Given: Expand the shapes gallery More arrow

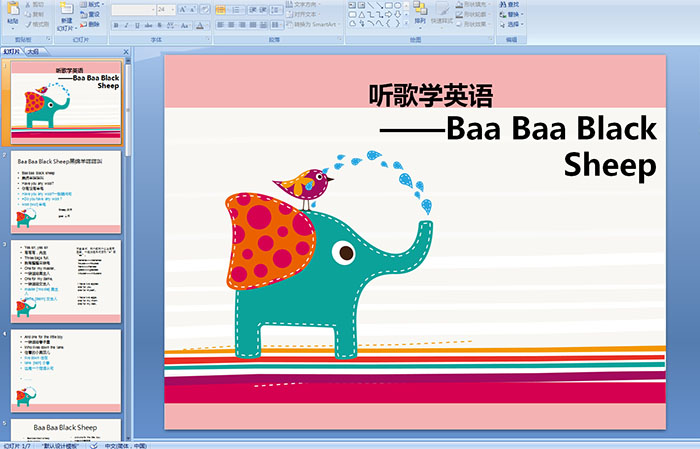Looking at the screenshot, I should 406,23.
